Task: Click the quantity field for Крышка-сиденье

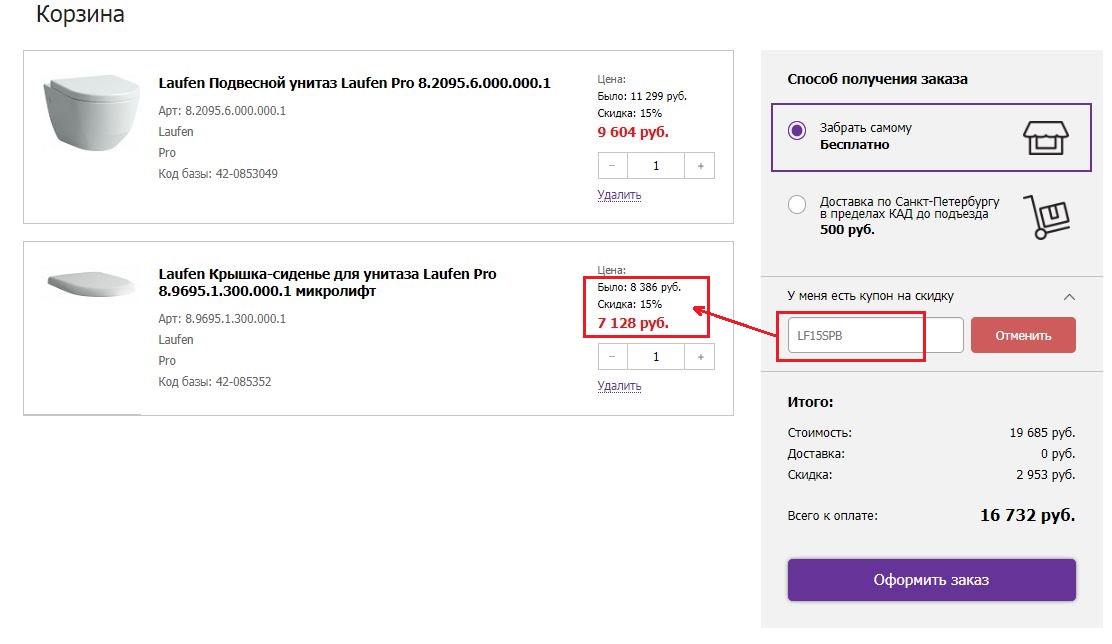Action: (x=656, y=357)
